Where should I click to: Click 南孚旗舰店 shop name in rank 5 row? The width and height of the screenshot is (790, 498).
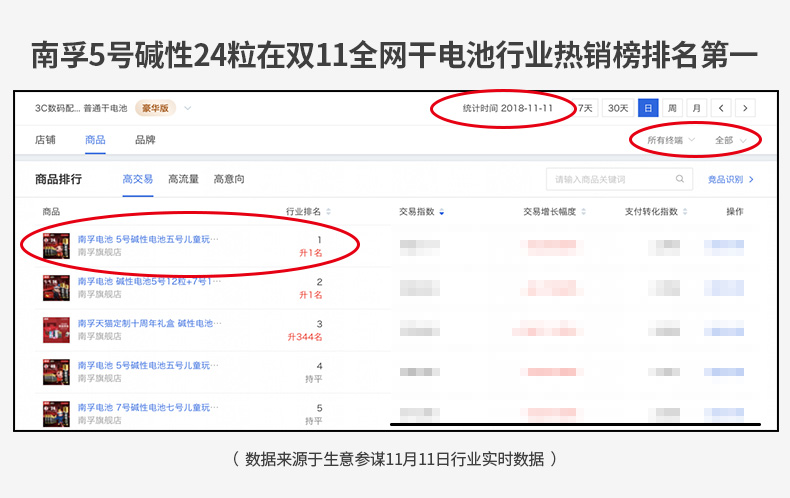click(100, 420)
